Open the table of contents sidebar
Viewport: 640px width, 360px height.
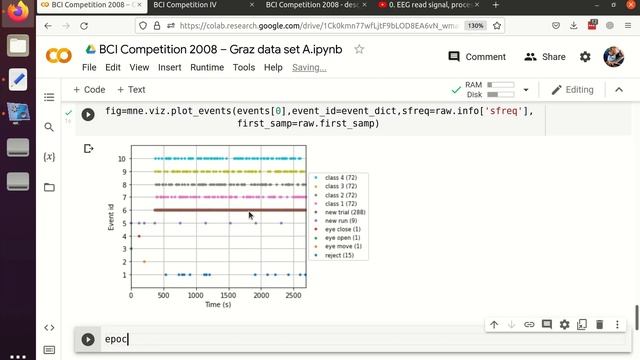(49, 97)
